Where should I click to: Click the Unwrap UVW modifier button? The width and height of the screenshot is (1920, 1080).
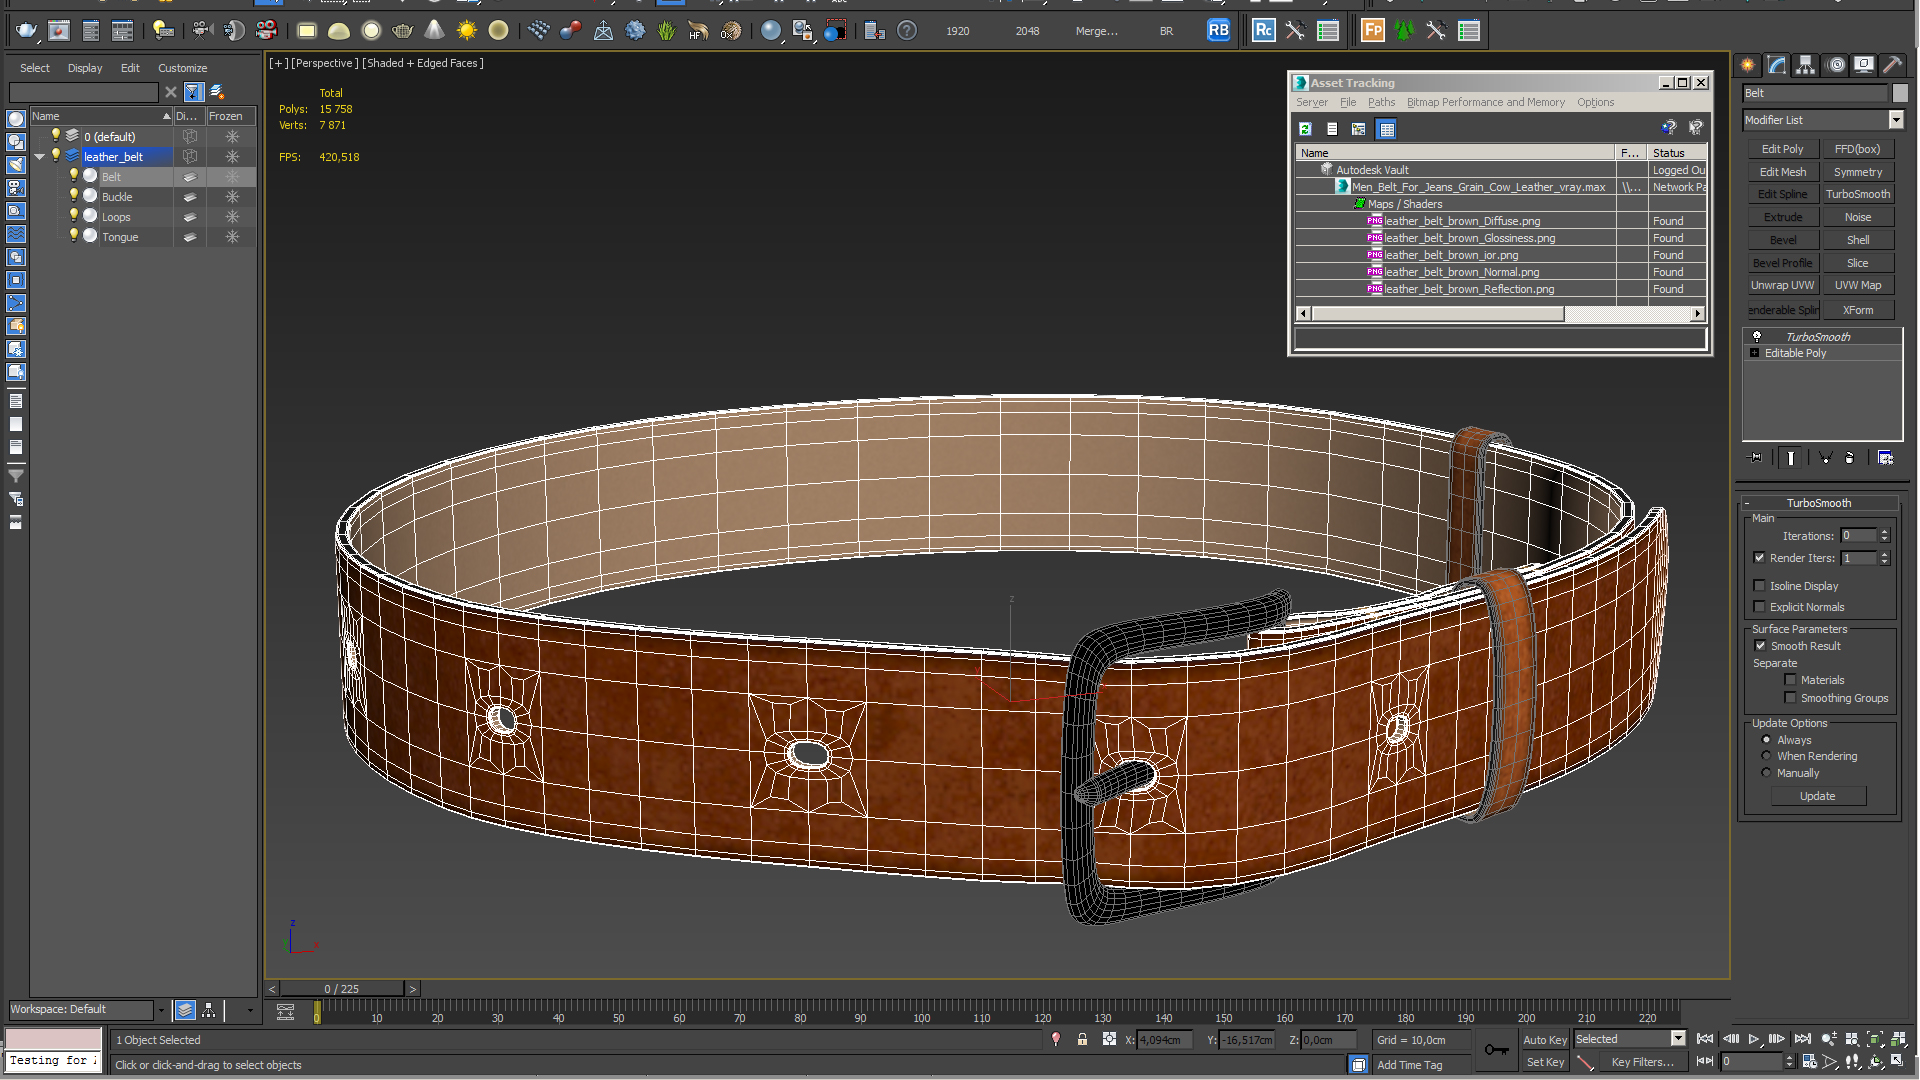(1782, 285)
